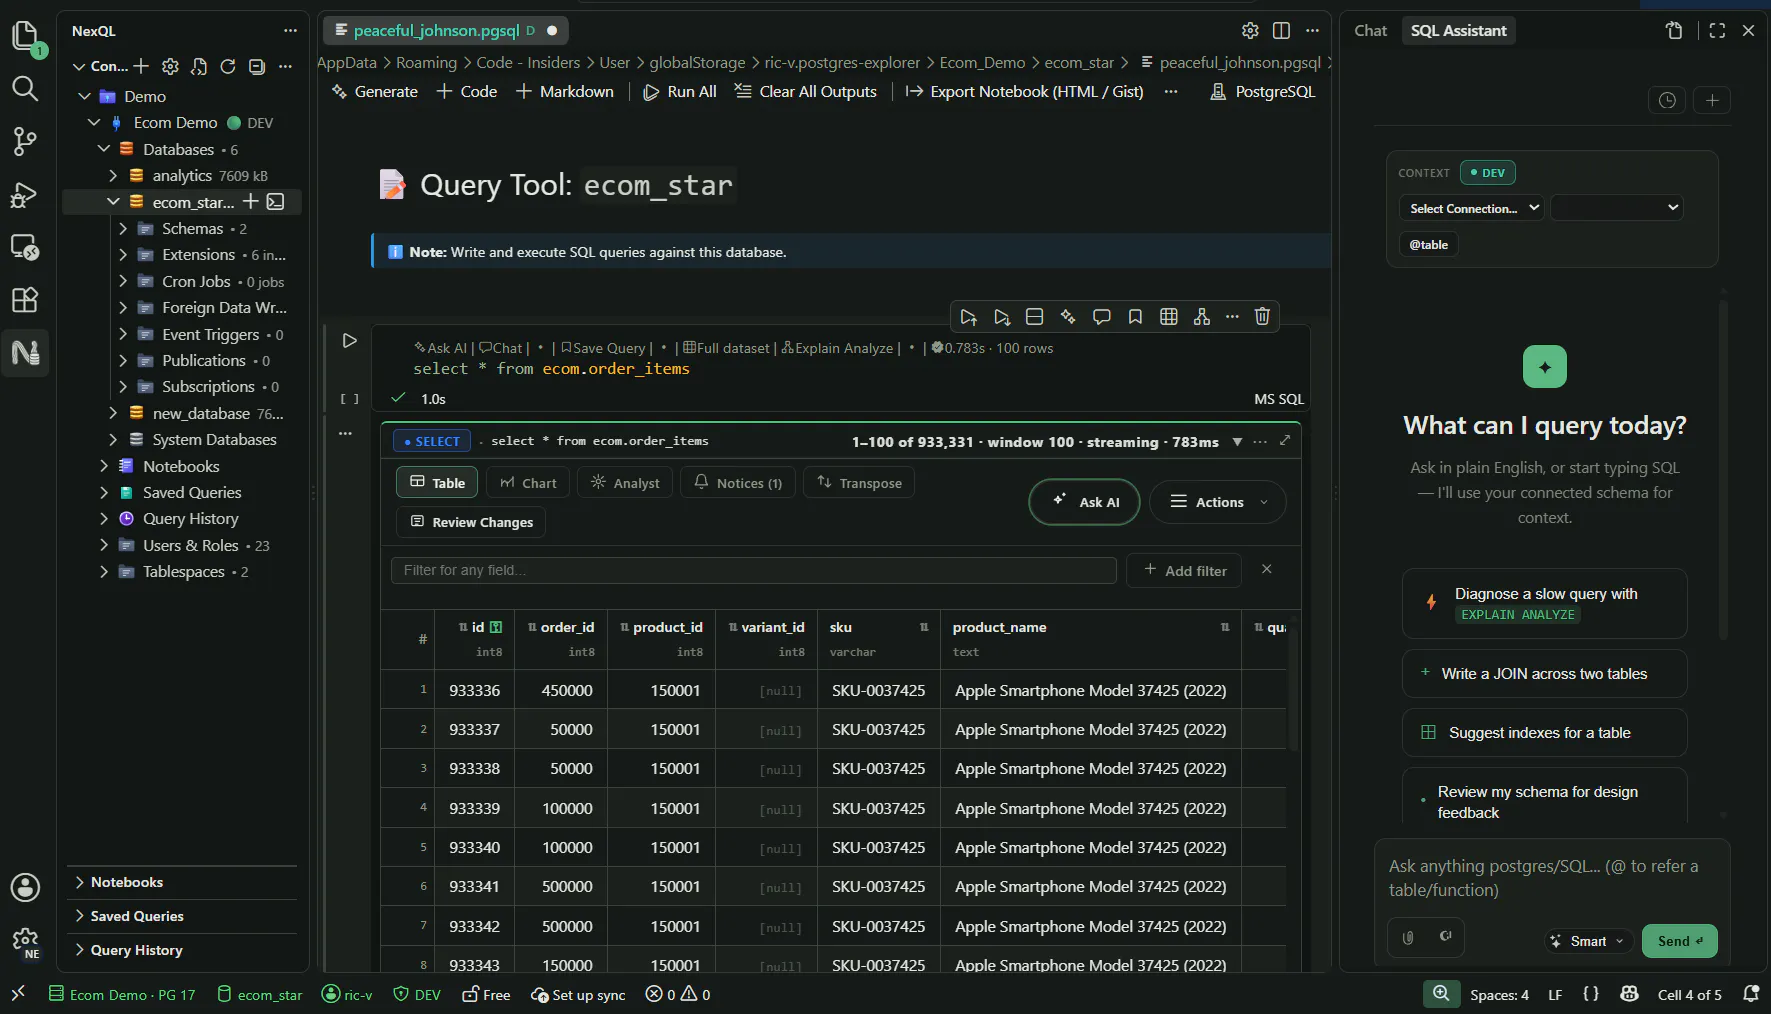This screenshot has height=1014, width=1771.
Task: Collapse the Databases node
Action: coord(104,149)
